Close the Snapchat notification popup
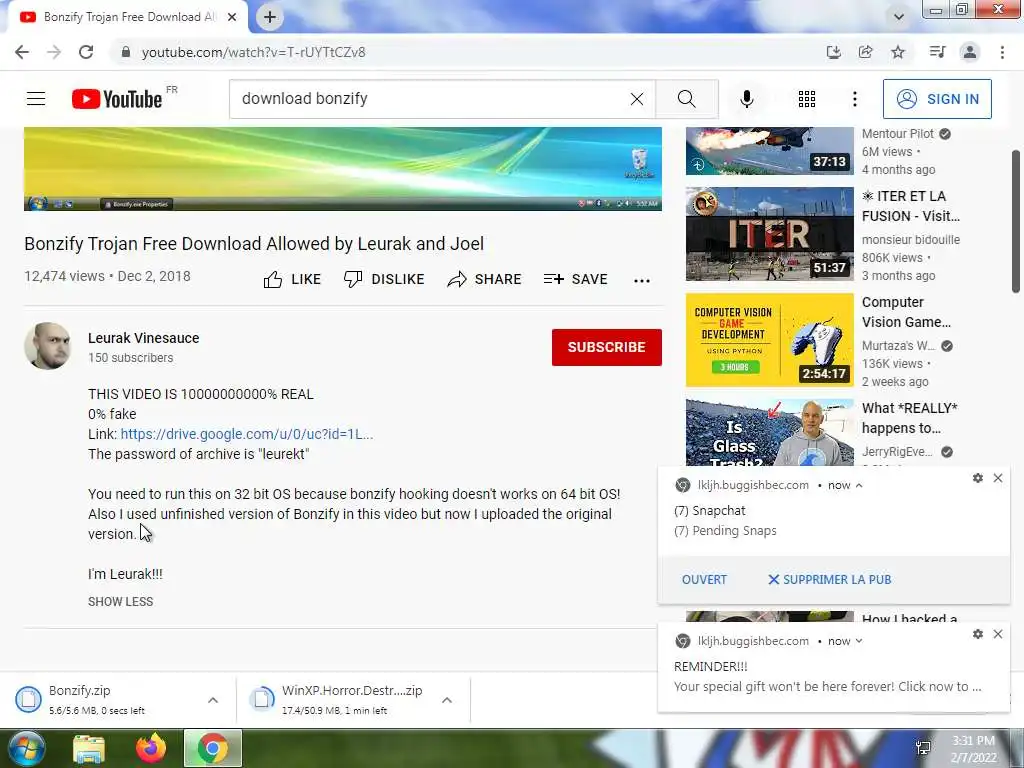The image size is (1024, 768). (x=998, y=478)
